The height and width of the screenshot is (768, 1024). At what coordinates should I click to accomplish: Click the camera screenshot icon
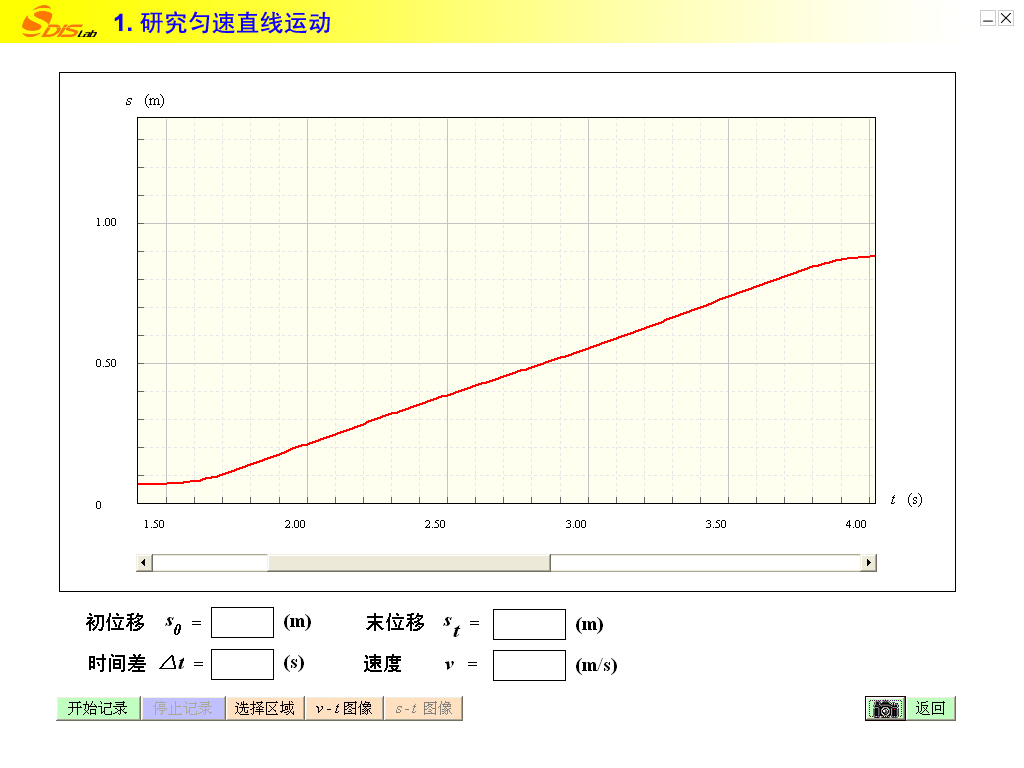pos(884,708)
